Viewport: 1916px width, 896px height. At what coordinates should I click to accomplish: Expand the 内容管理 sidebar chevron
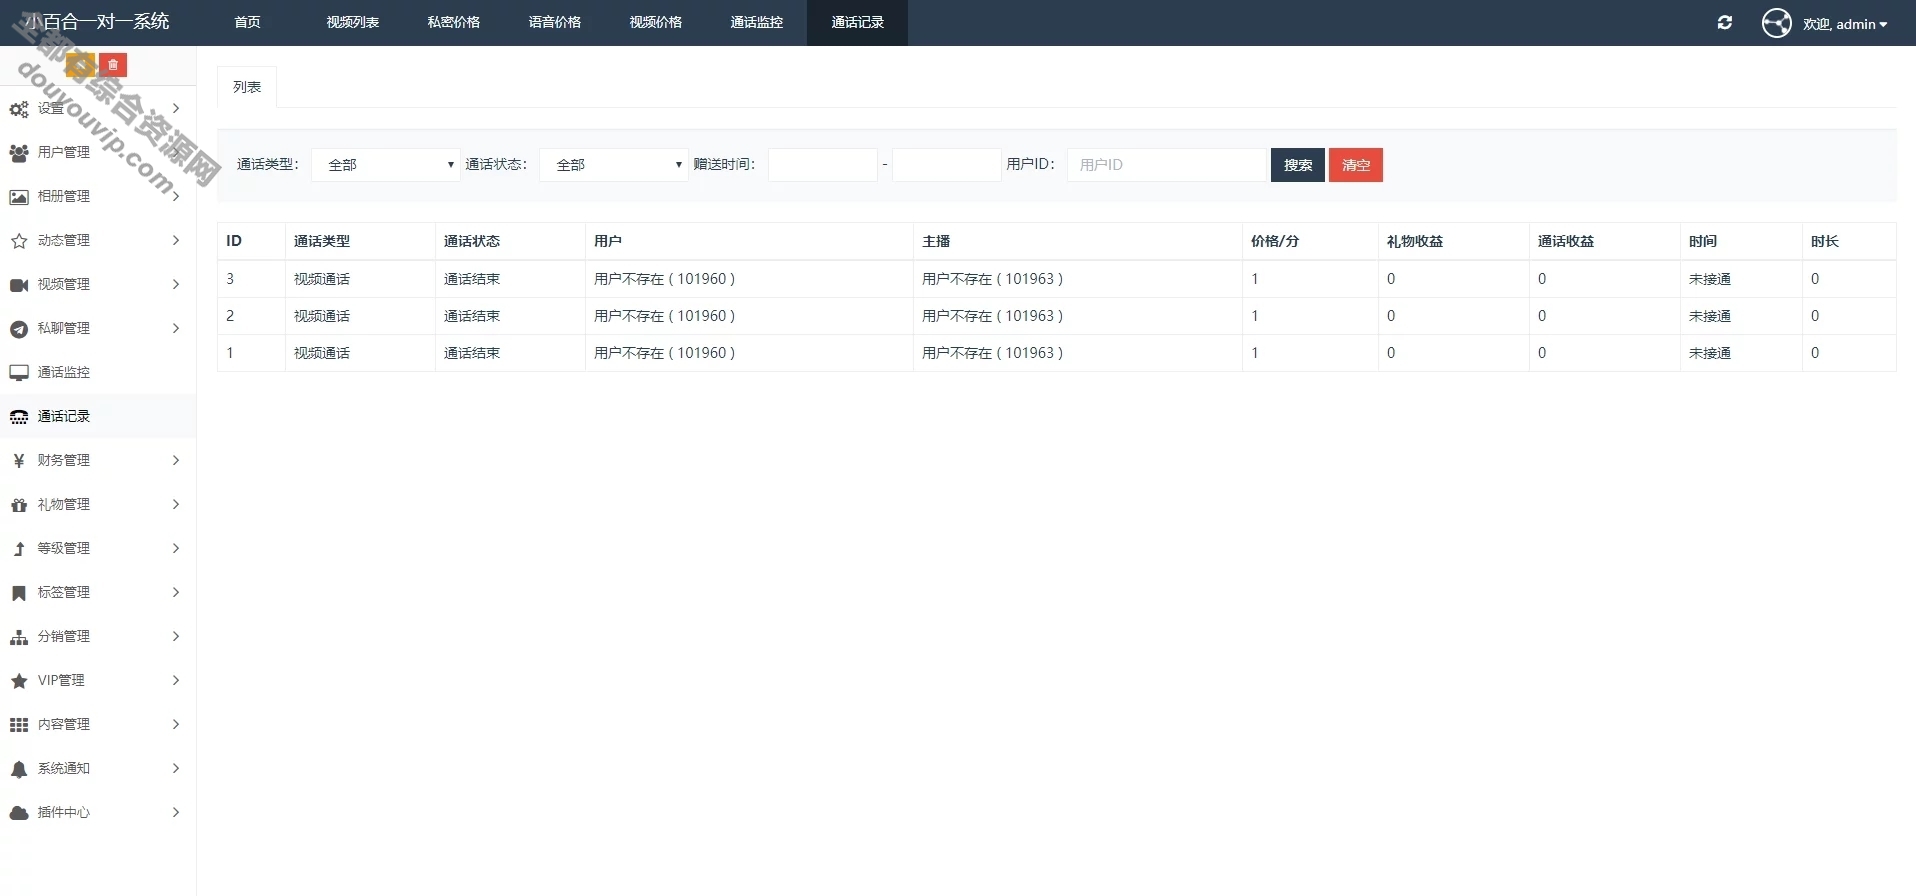coord(176,724)
